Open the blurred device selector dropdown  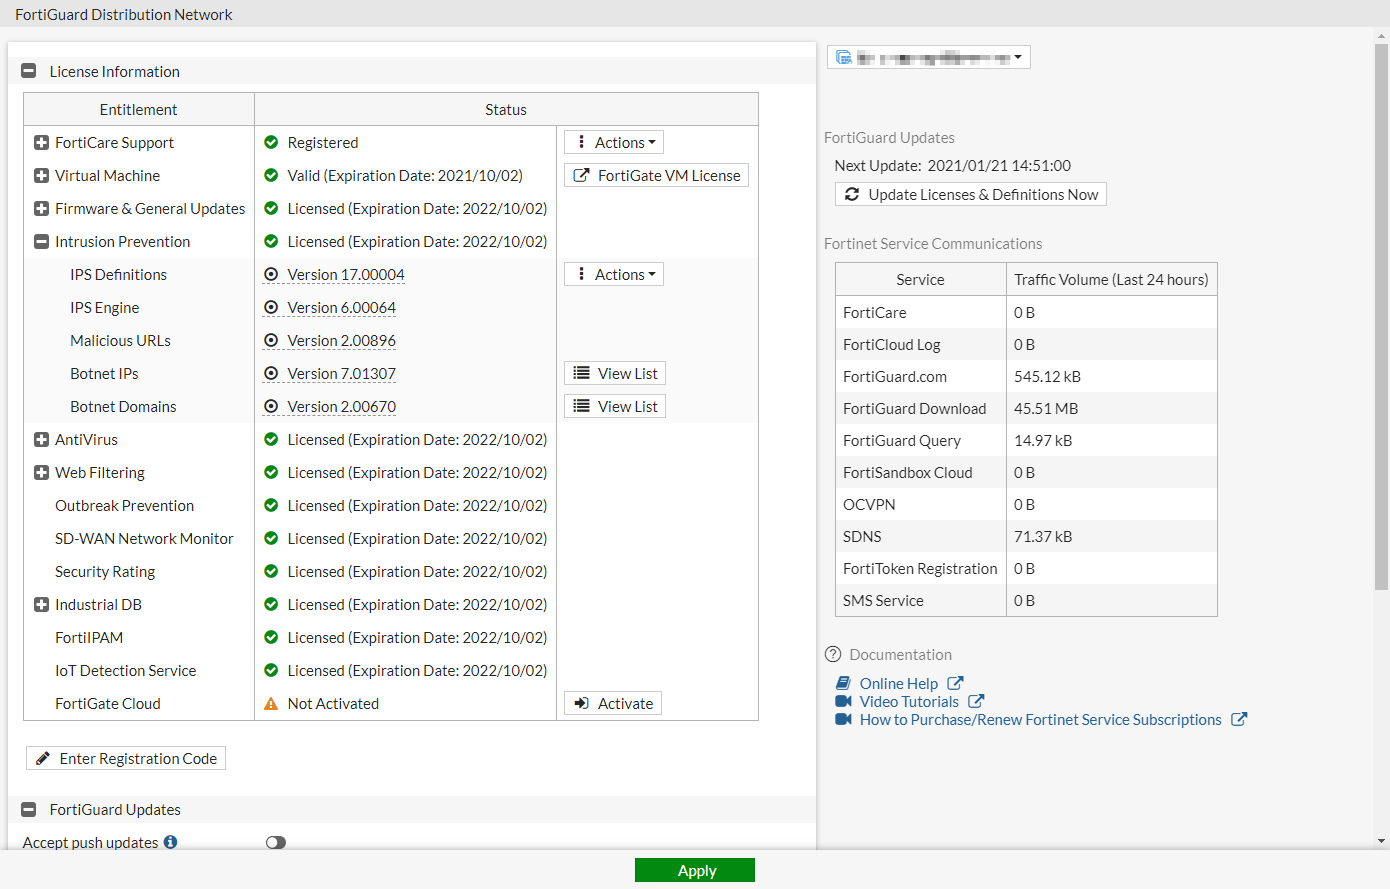928,57
